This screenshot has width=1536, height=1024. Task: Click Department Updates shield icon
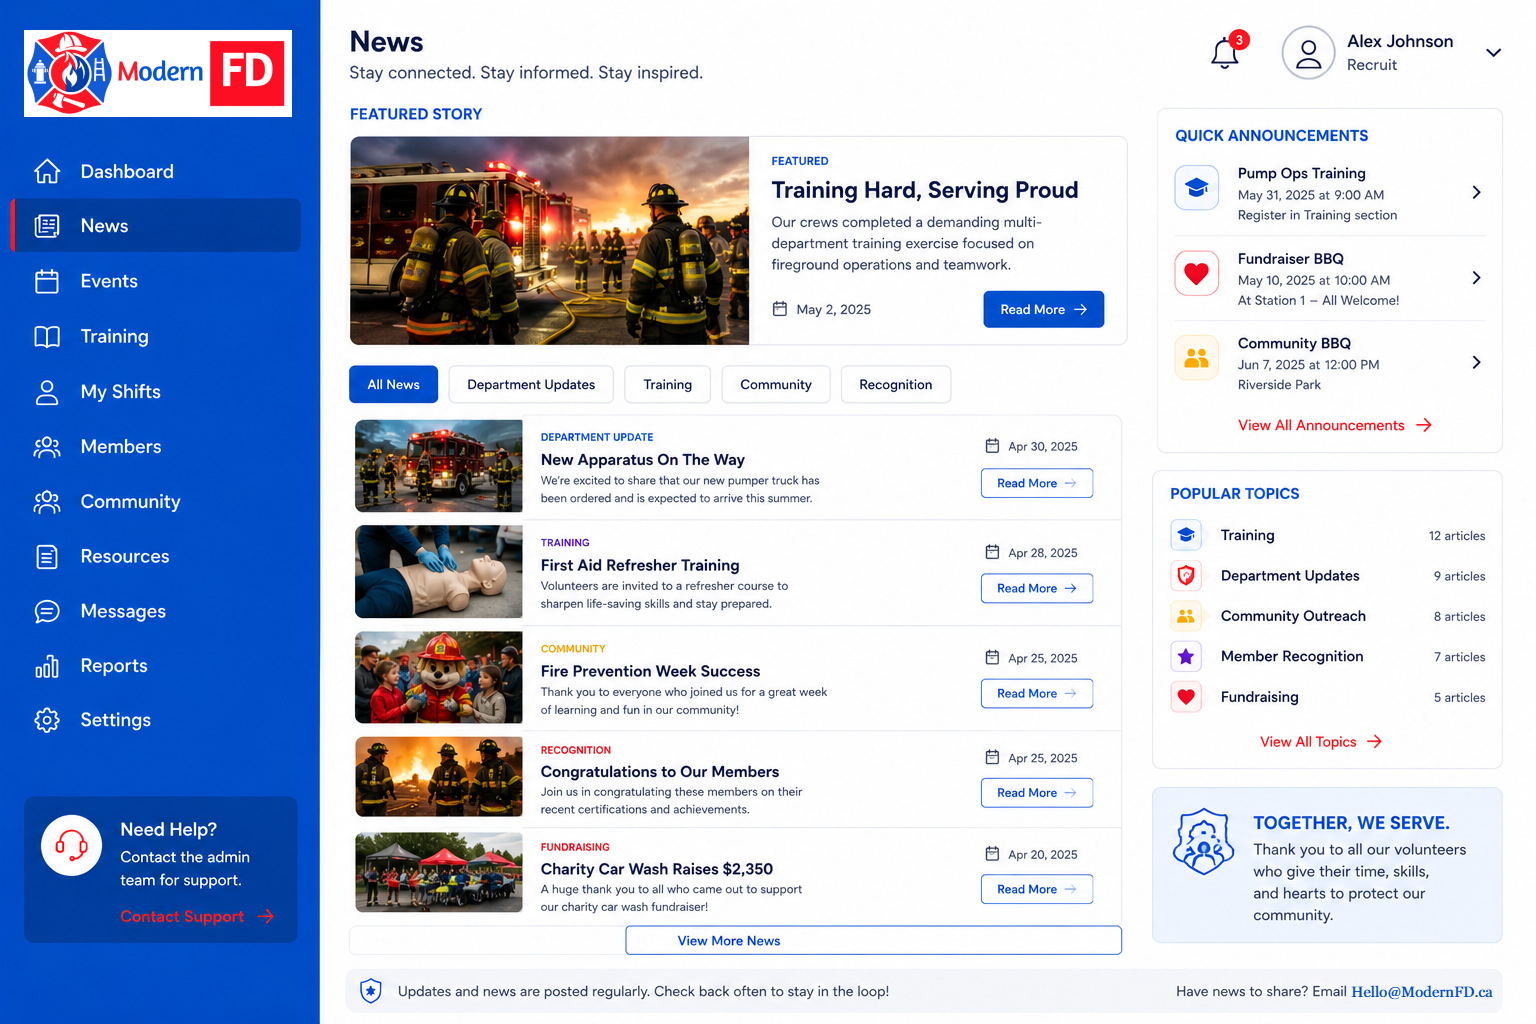pos(1186,575)
